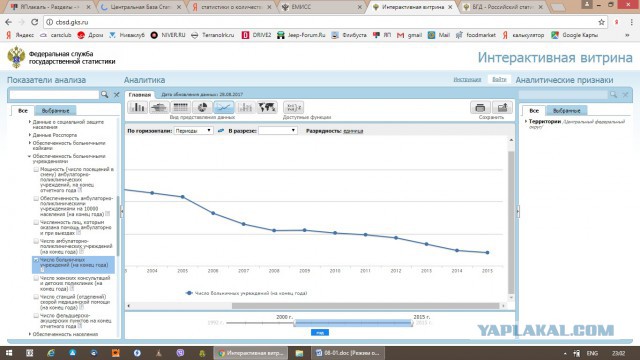Viewport: 640px width, 360px height.
Task: Select the bar chart view icon
Action: point(138,107)
